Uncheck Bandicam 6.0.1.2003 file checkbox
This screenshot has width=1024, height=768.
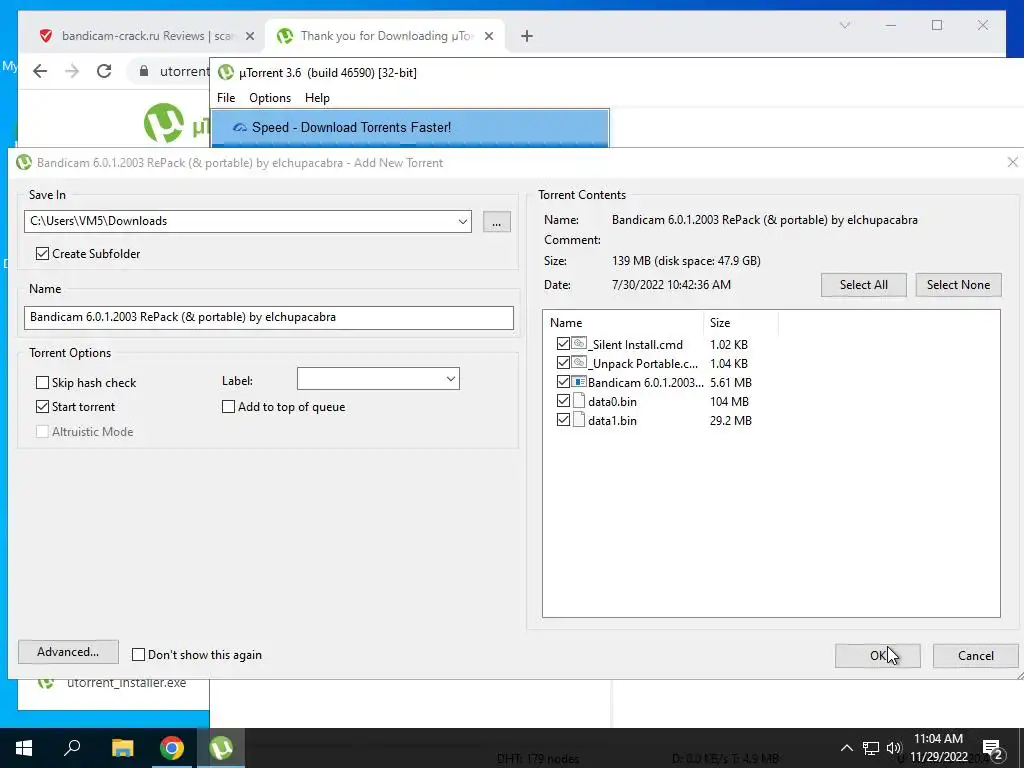click(563, 381)
